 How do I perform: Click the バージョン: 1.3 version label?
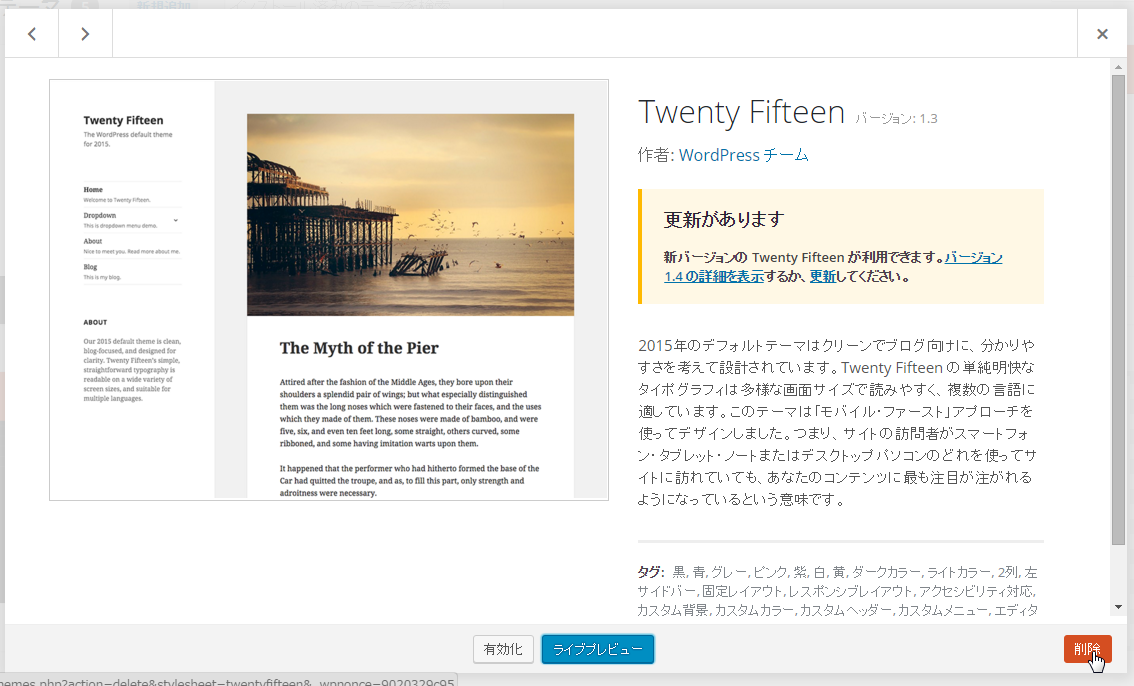point(896,119)
